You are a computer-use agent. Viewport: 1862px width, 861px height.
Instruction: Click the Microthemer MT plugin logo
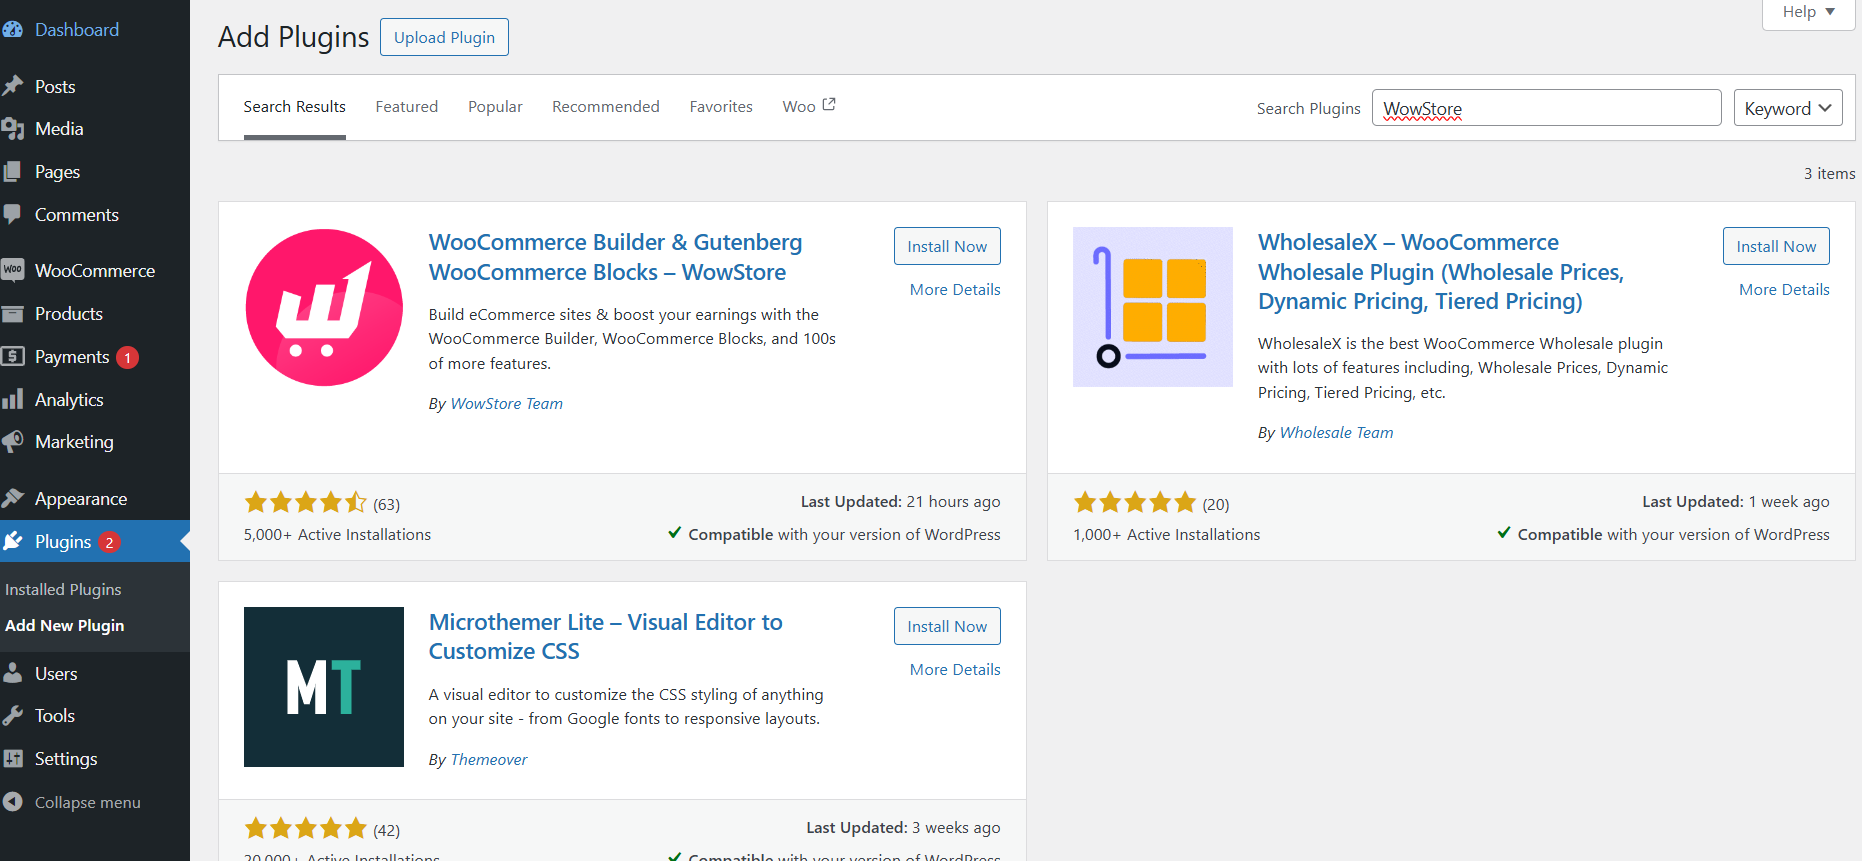(x=324, y=687)
